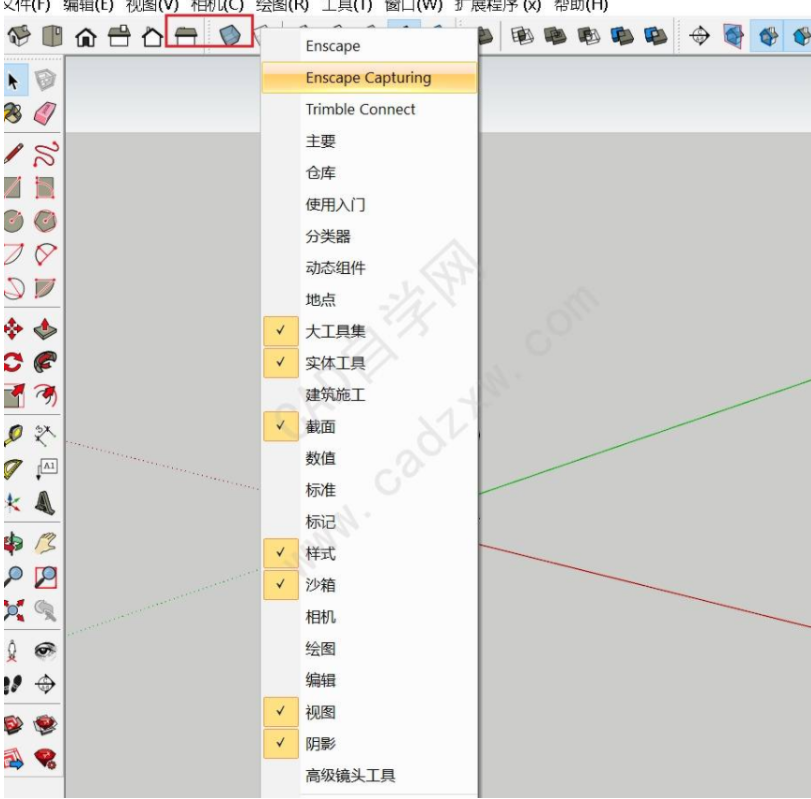Select the Zoom magnifier tool
Viewport: 811px width, 799px height.
click(13, 577)
